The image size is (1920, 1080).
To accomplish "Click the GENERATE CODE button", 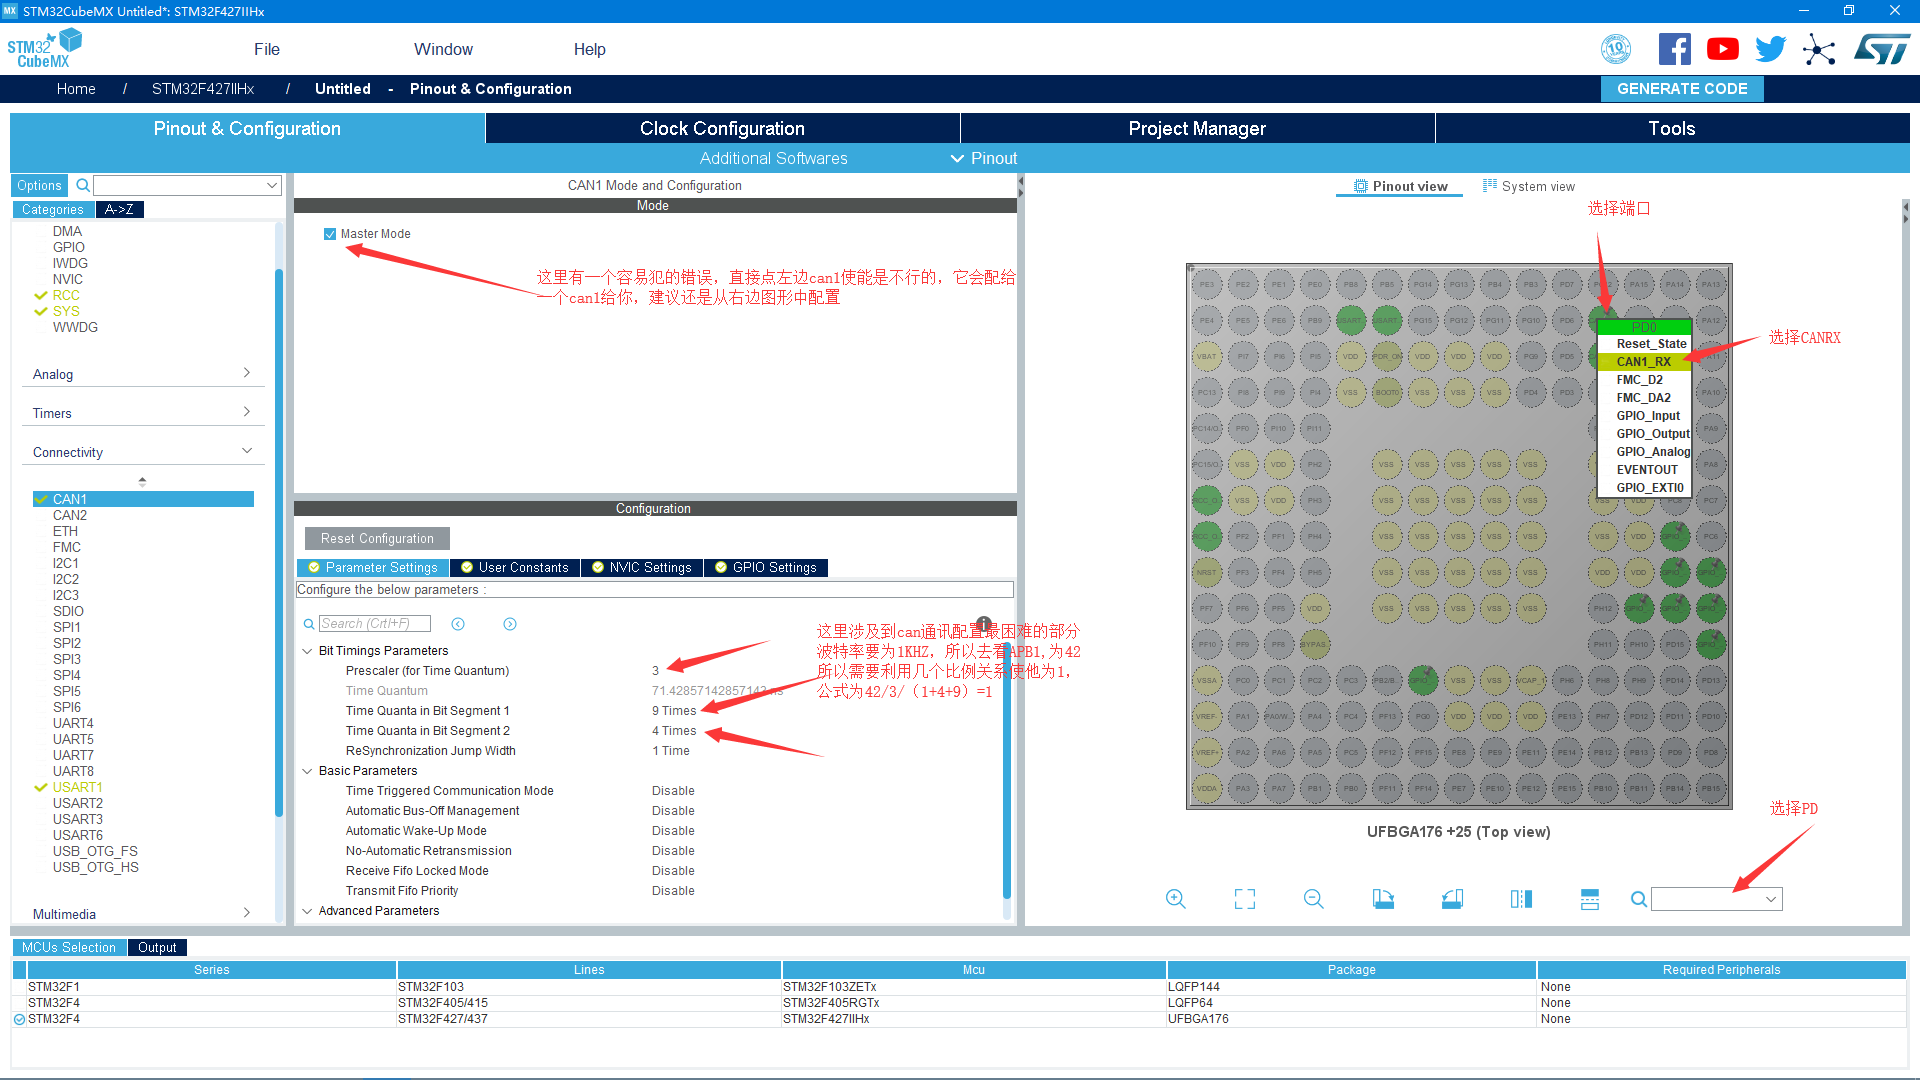I will pos(1682,88).
